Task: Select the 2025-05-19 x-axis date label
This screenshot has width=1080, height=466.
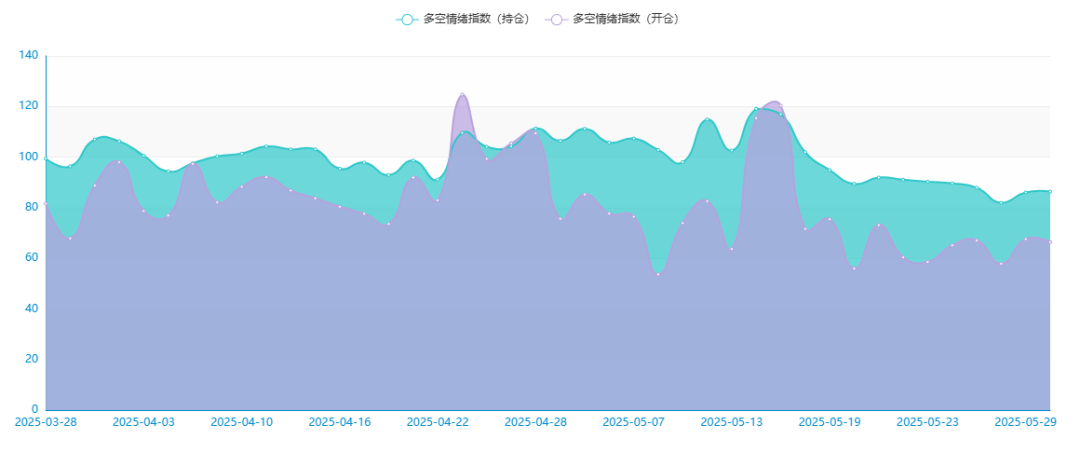Action: coord(829,423)
